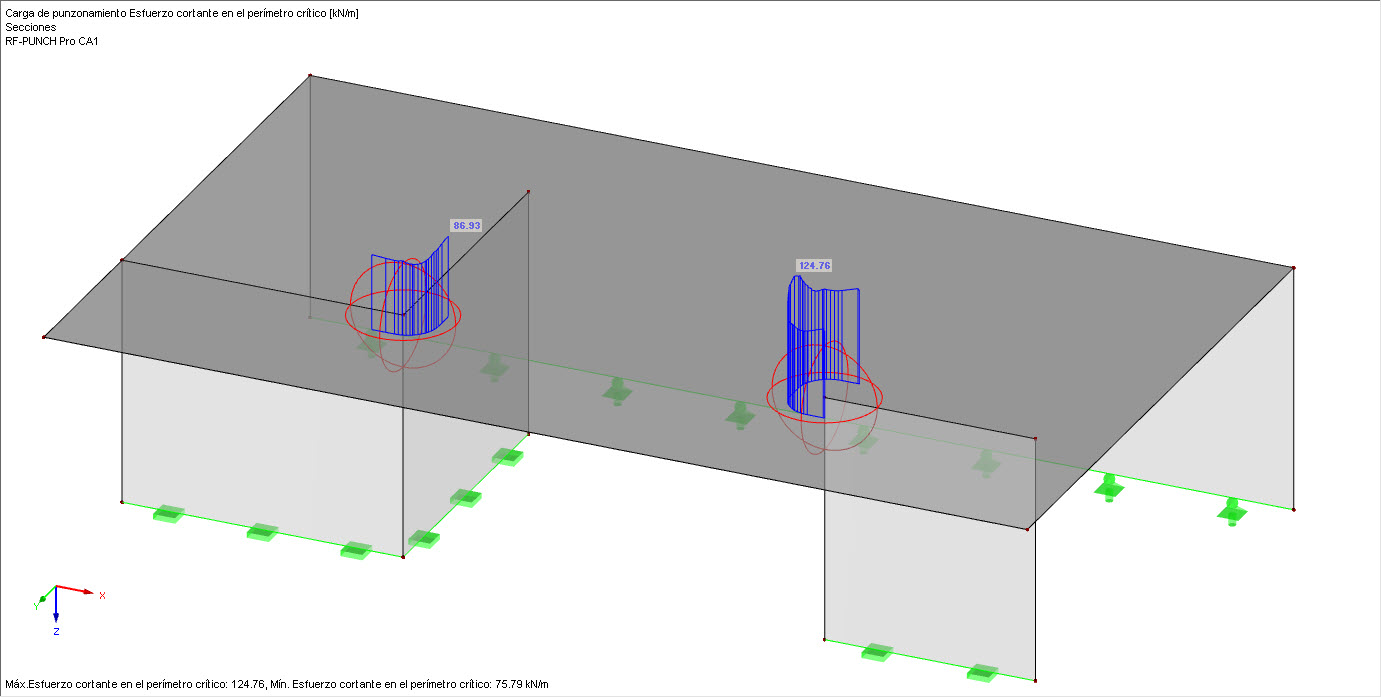Click the red X axis arrow label
The image size is (1381, 697).
[102, 595]
